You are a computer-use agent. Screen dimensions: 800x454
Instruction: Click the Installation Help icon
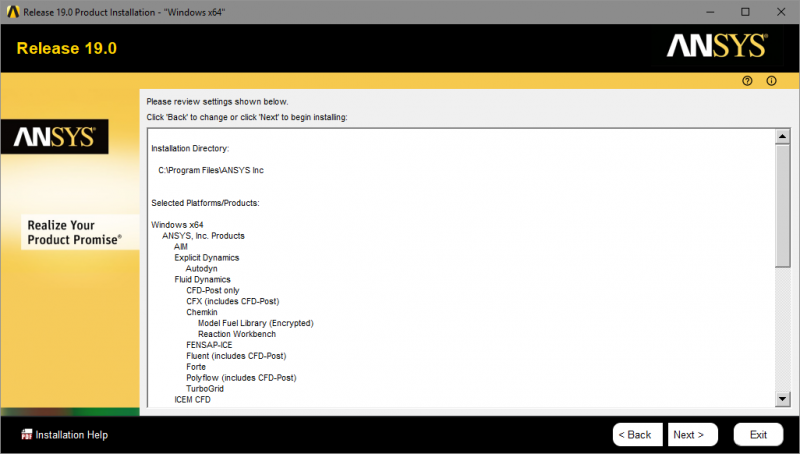(26, 435)
